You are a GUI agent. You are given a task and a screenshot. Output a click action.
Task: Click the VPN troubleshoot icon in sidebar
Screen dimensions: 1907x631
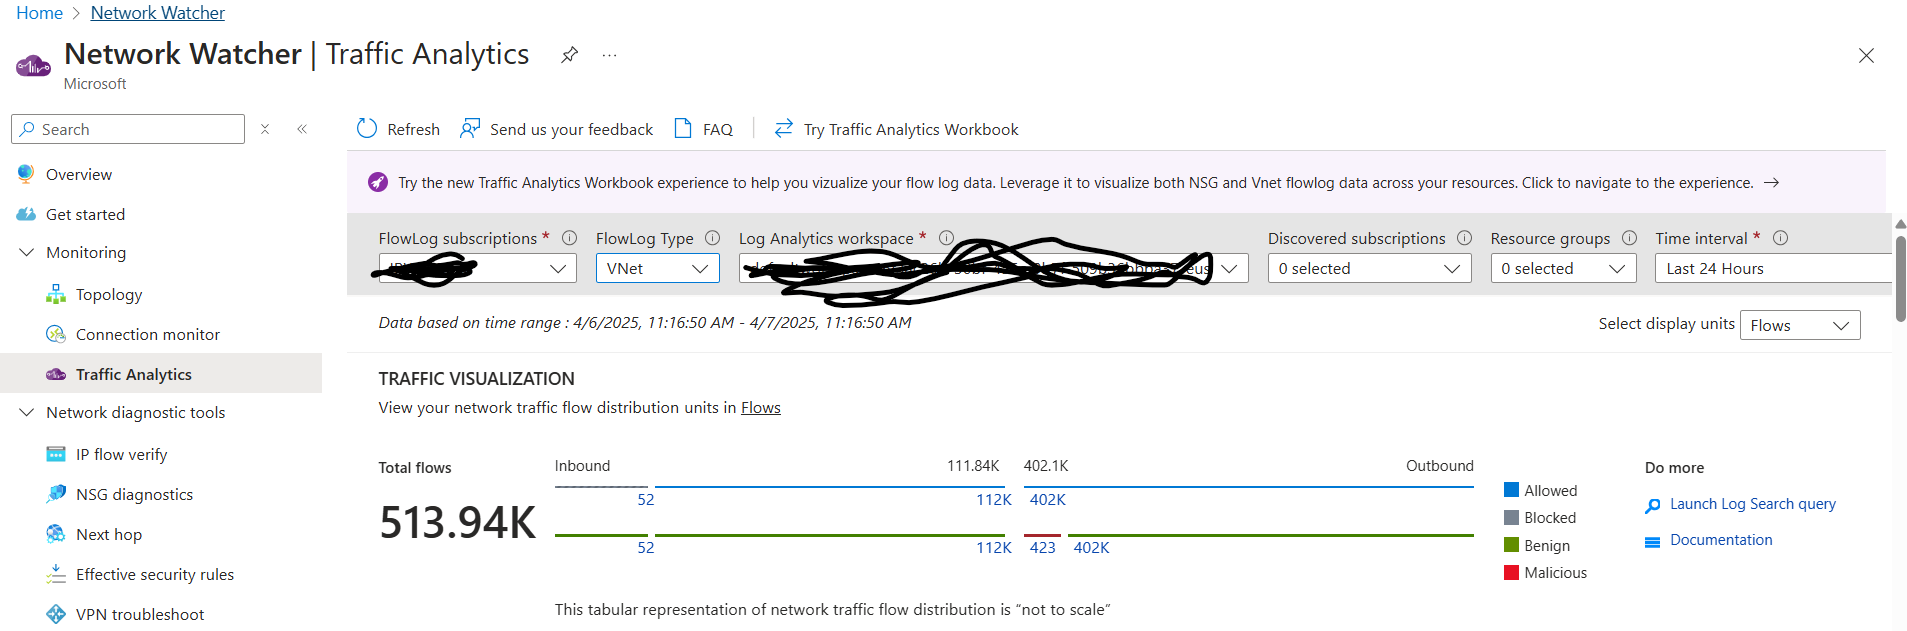pos(56,614)
